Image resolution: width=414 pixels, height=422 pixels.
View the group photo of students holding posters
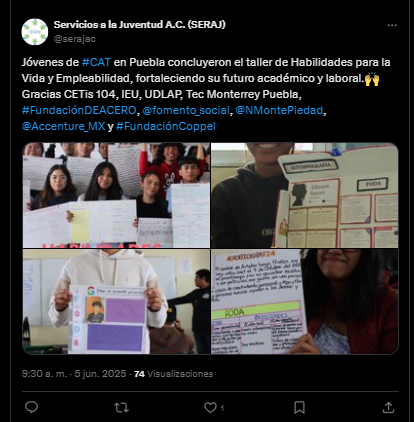click(116, 195)
